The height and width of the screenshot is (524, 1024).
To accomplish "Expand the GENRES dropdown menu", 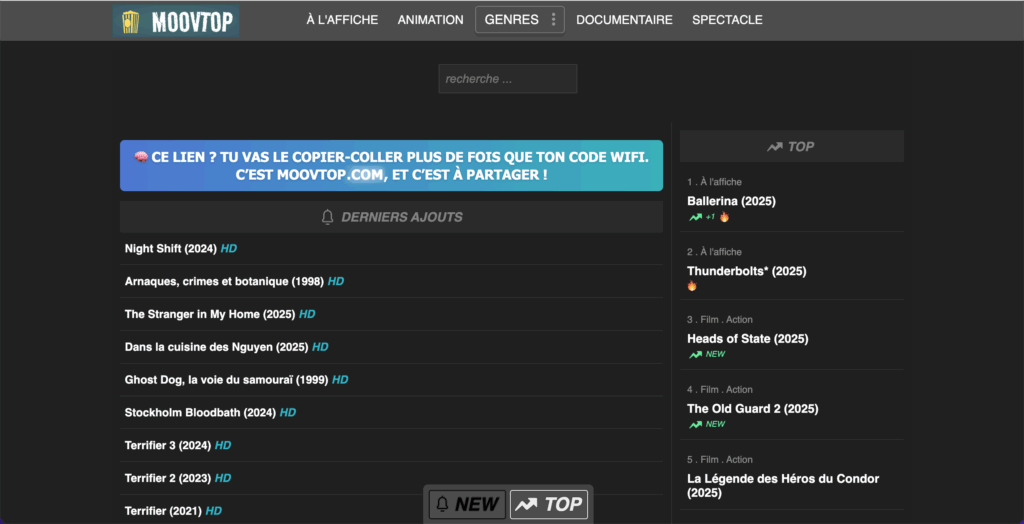I will point(511,20).
